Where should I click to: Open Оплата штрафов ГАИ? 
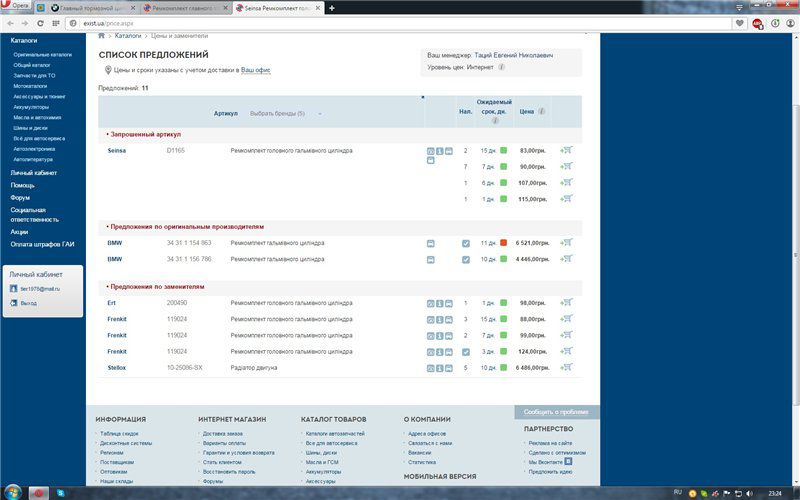(x=42, y=244)
